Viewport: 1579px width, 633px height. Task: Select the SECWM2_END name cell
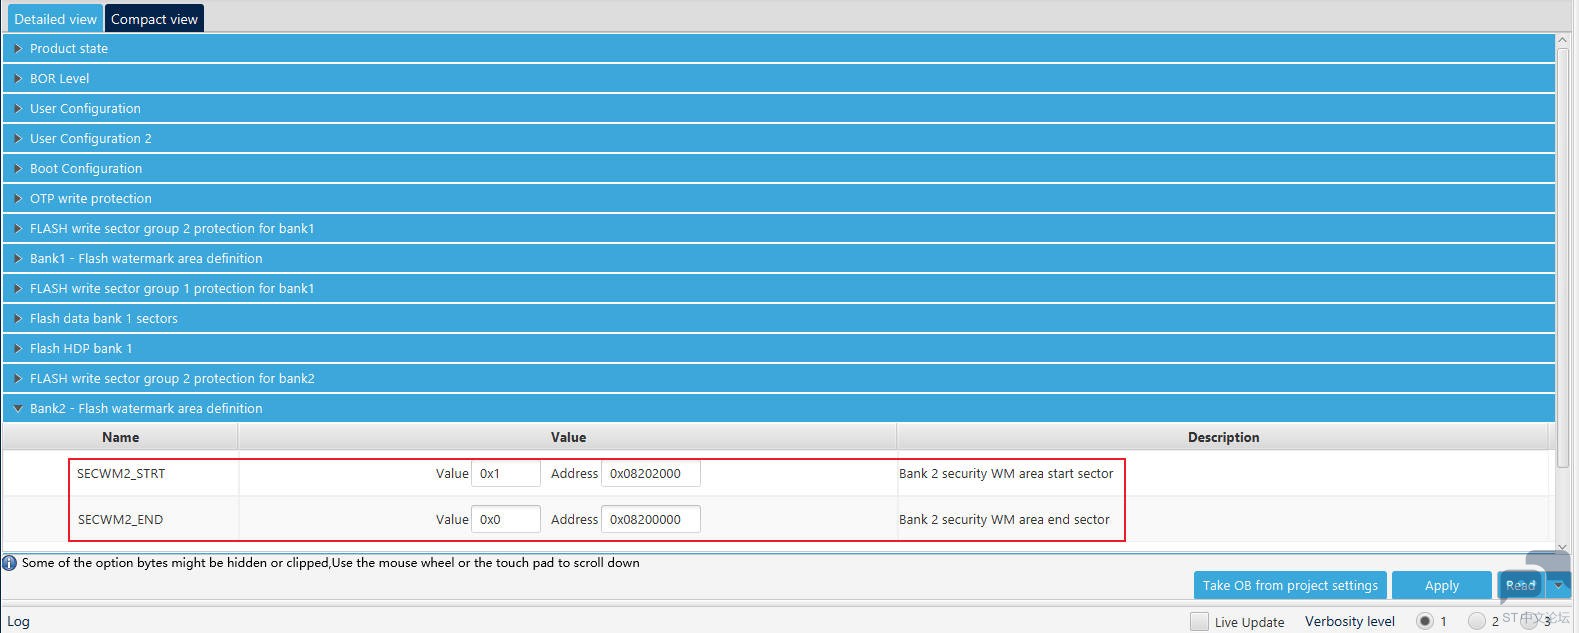[x=120, y=519]
